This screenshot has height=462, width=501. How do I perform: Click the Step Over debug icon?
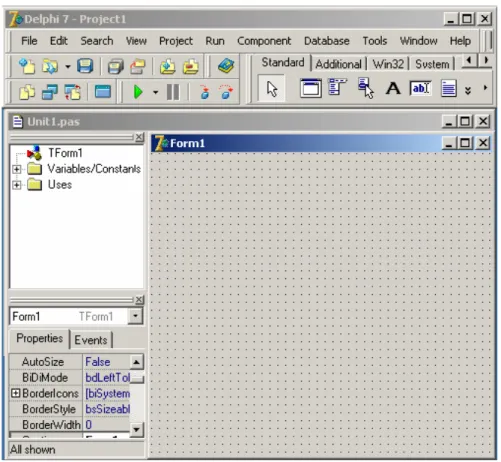(226, 92)
